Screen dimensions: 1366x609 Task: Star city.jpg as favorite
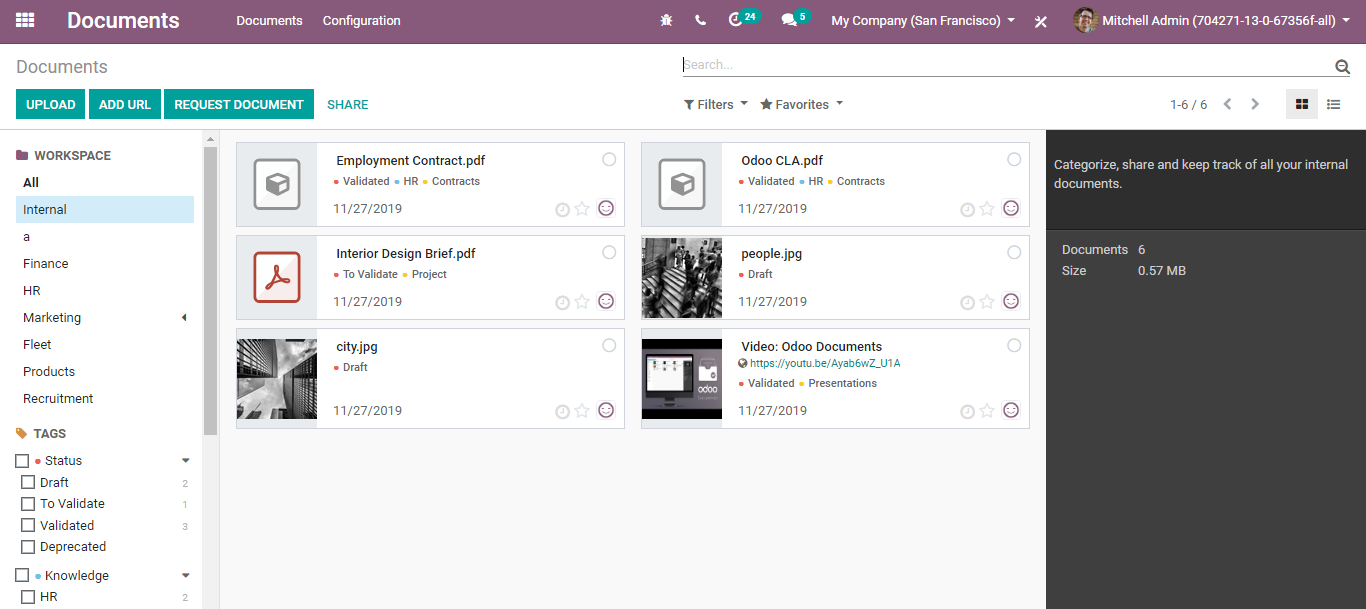(x=582, y=411)
